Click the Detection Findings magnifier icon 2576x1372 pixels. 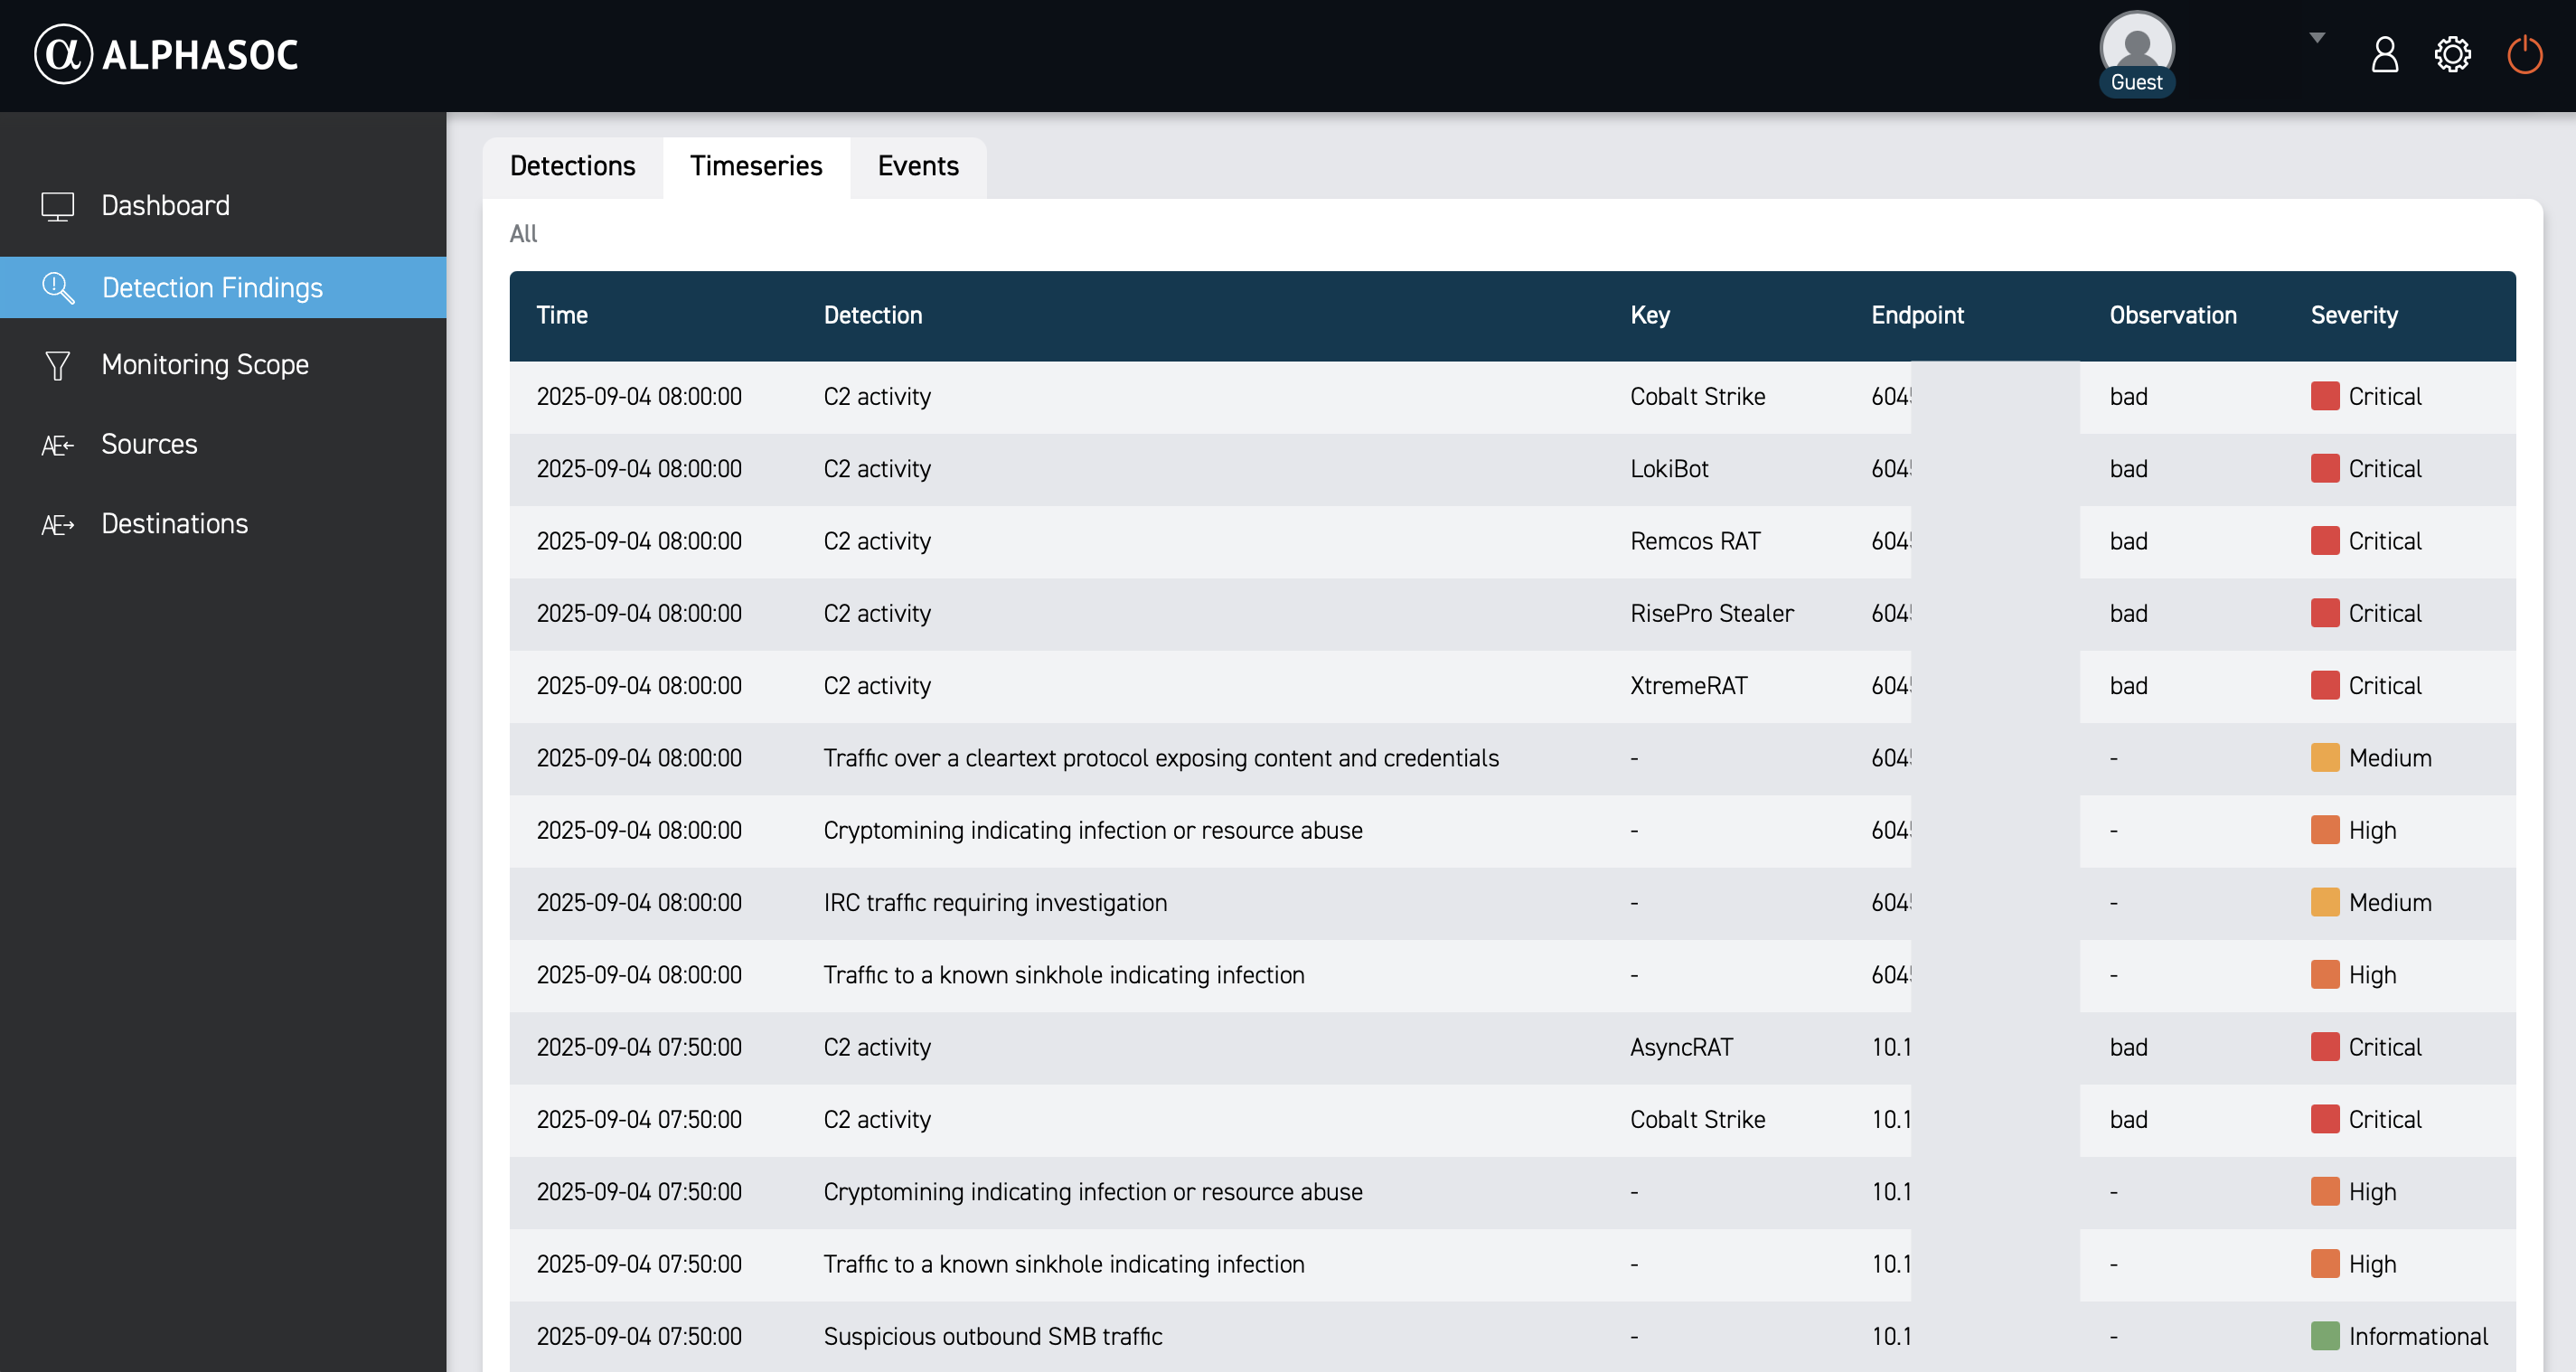[x=57, y=288]
